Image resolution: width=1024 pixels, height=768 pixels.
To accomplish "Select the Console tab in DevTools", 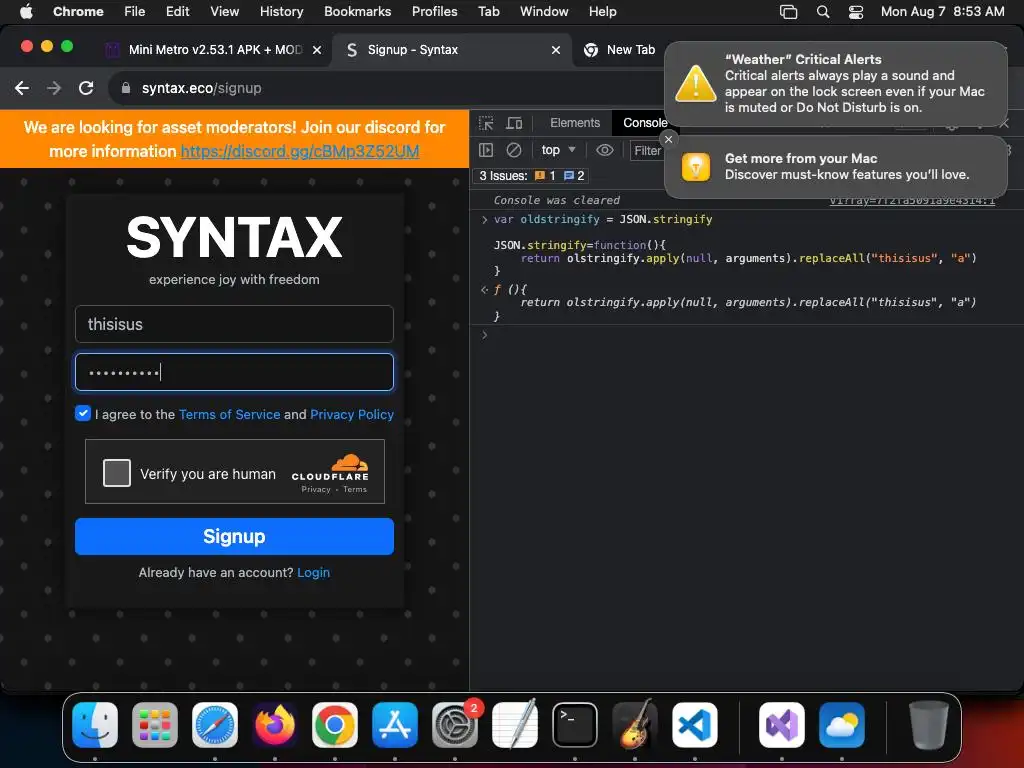I will click(645, 123).
